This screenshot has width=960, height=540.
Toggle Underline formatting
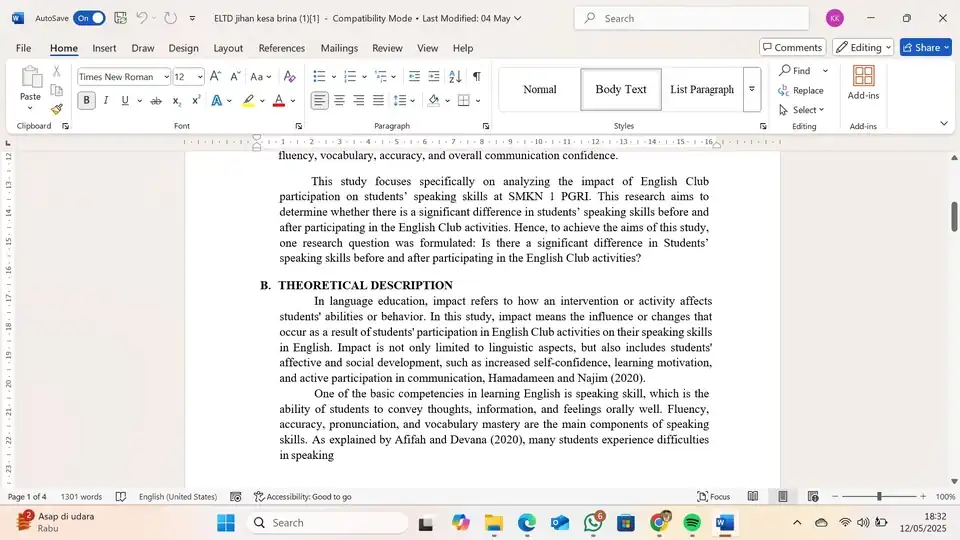(125, 100)
